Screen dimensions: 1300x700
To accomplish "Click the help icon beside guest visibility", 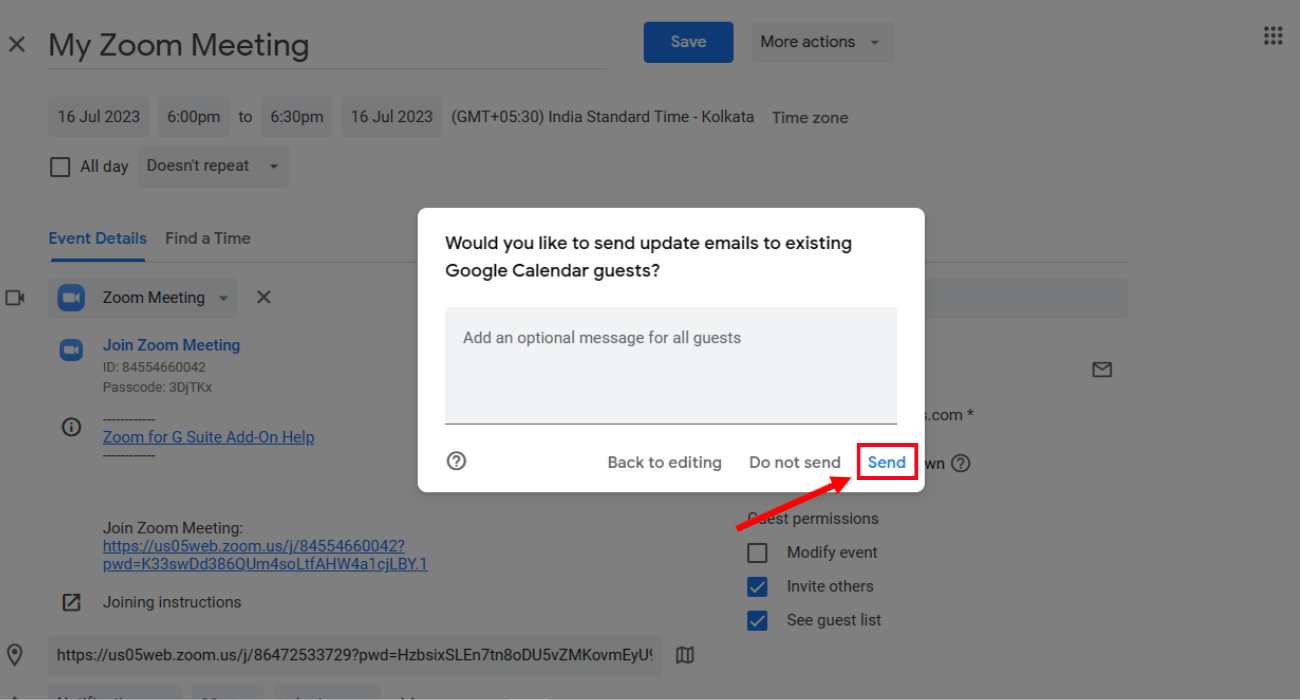I will pyautogui.click(x=961, y=463).
